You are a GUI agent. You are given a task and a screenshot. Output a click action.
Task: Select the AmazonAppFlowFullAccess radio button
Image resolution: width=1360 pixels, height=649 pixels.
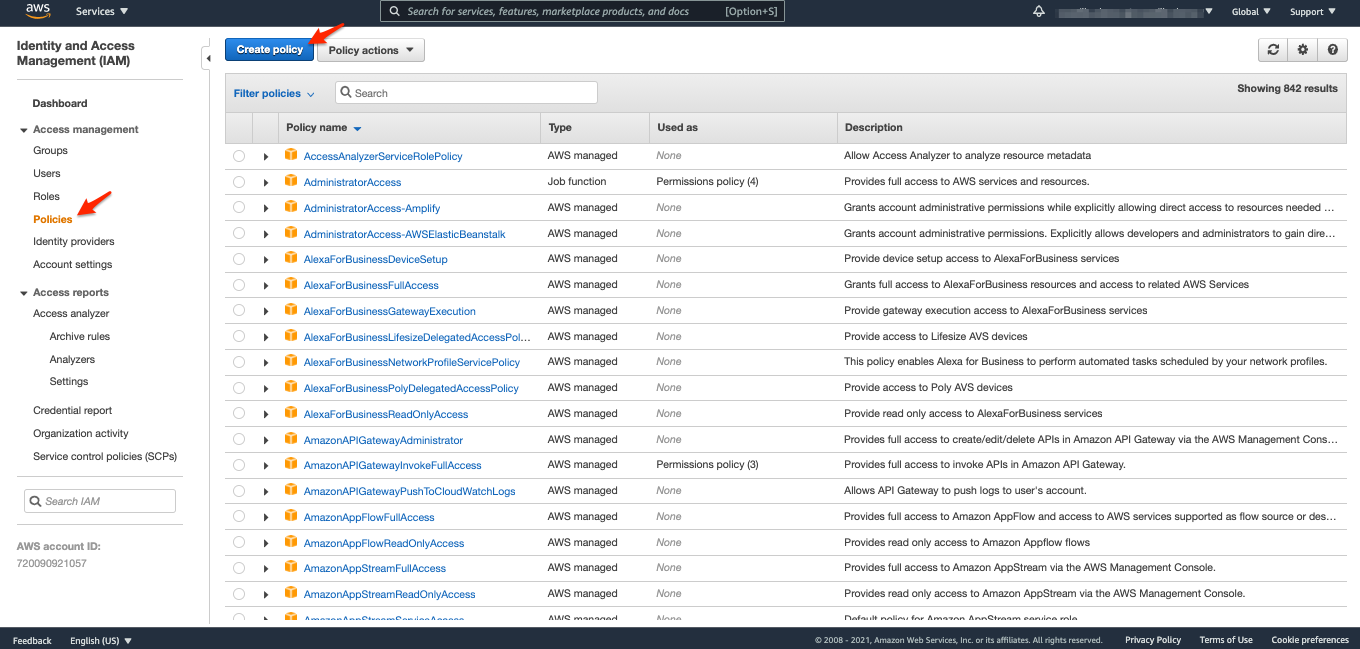[239, 517]
